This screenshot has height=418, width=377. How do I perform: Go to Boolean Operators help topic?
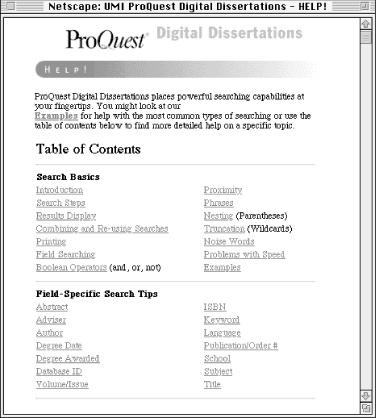(x=71, y=268)
